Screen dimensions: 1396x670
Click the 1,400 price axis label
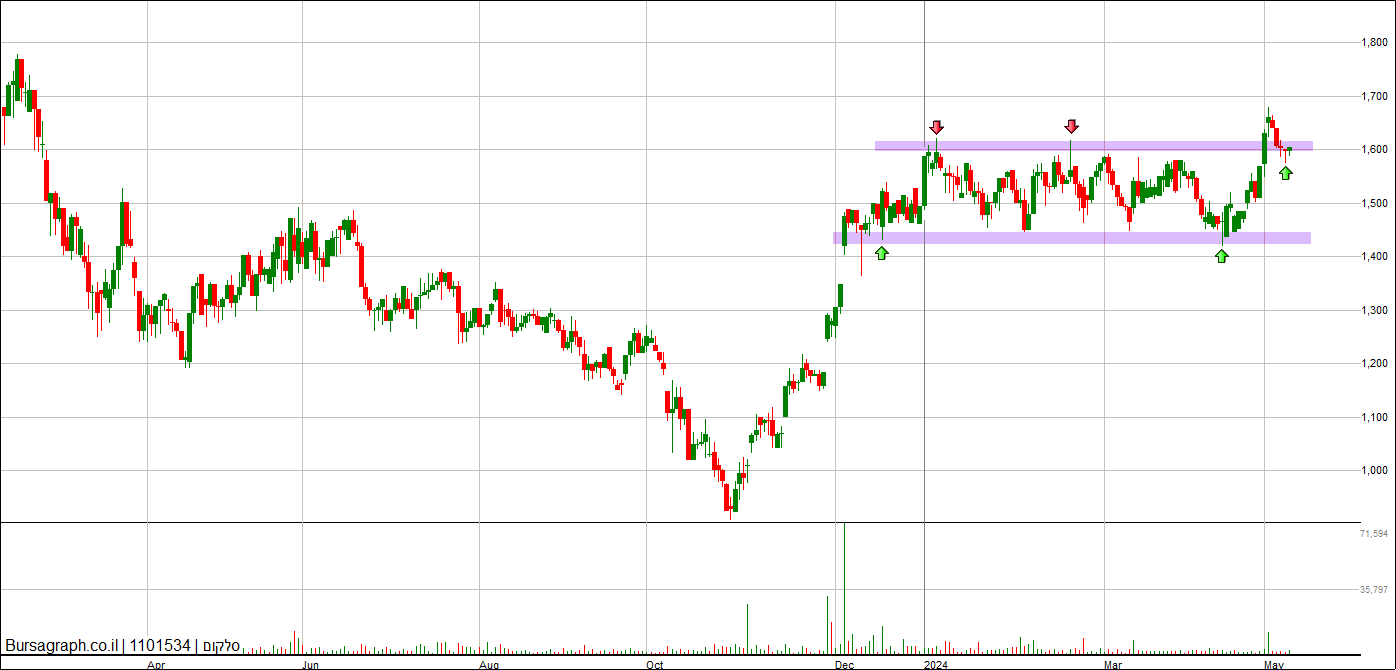coord(1373,257)
